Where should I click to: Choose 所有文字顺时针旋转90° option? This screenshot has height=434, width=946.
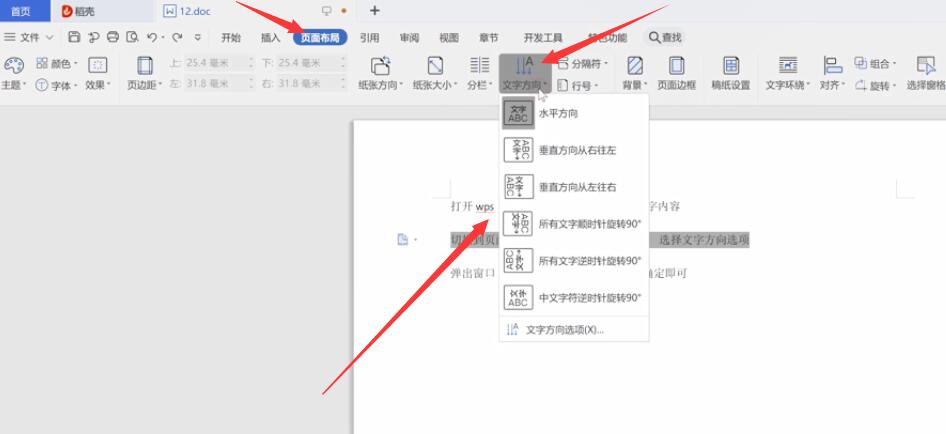coord(574,224)
